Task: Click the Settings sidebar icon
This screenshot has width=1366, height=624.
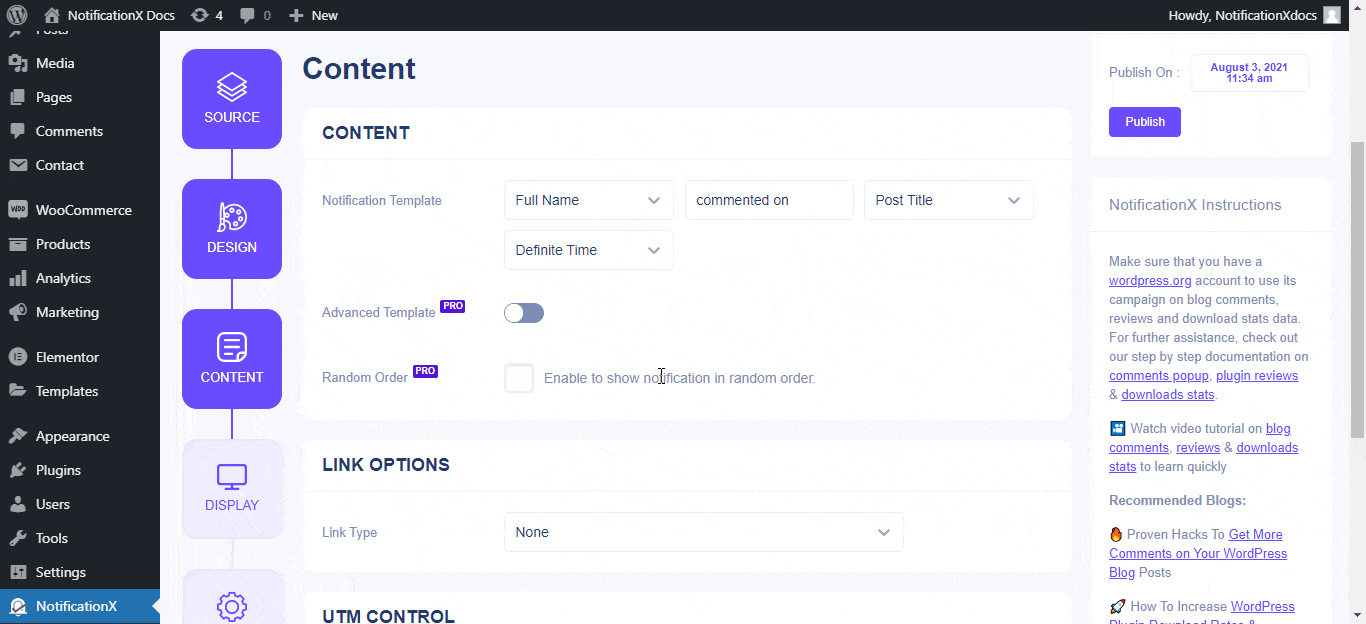Action: pos(17,572)
